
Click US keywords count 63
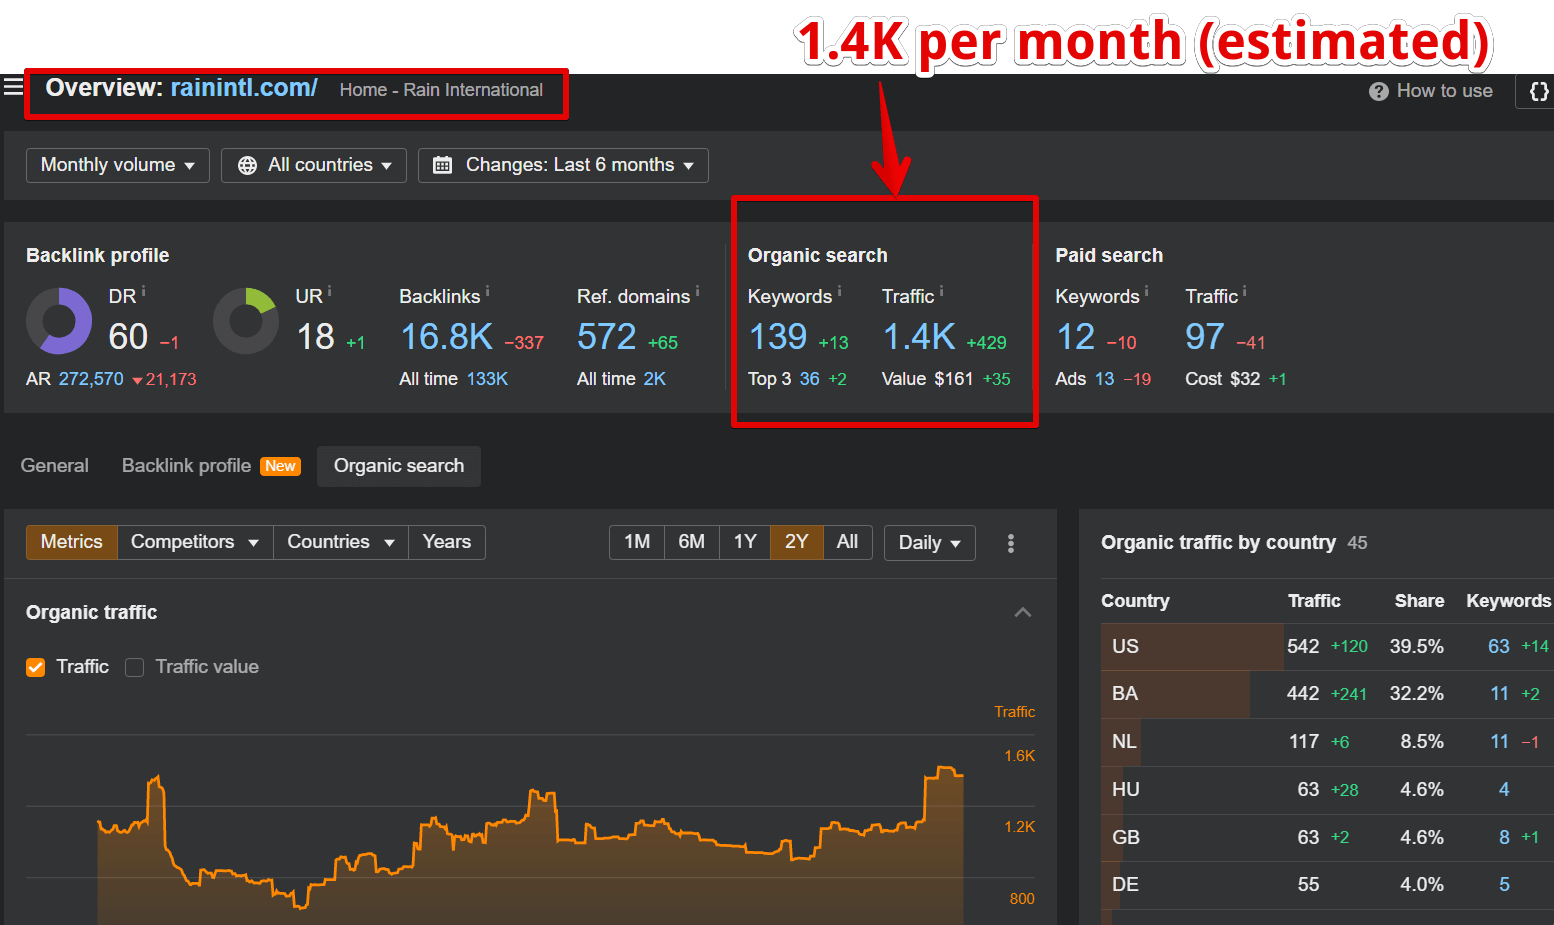coord(1498,647)
